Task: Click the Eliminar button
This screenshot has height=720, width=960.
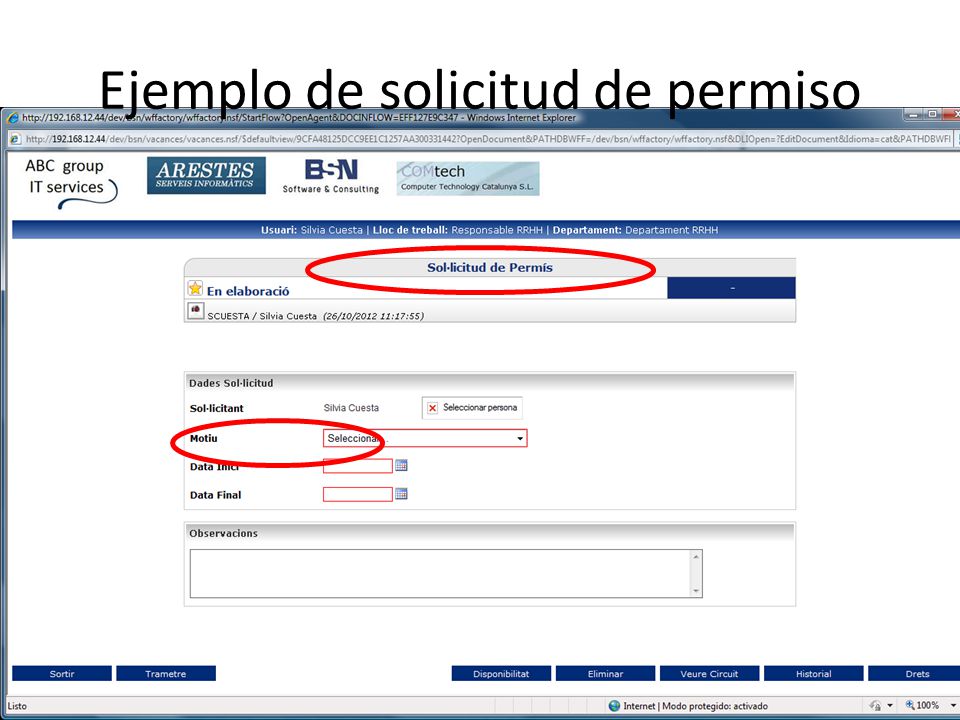Action: click(x=606, y=673)
